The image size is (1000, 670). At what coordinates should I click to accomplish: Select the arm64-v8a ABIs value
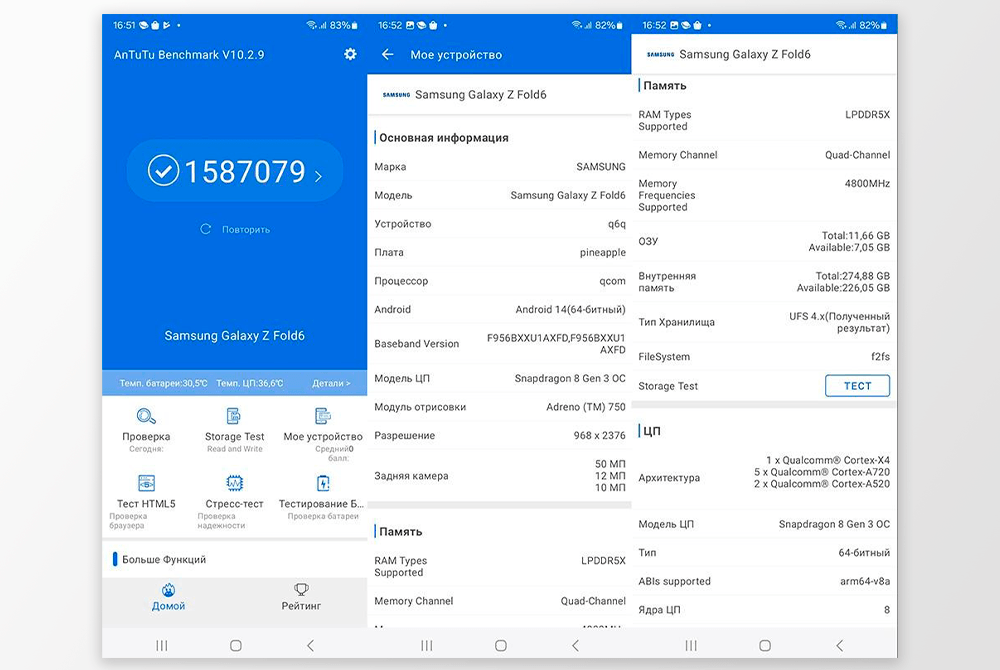click(865, 581)
